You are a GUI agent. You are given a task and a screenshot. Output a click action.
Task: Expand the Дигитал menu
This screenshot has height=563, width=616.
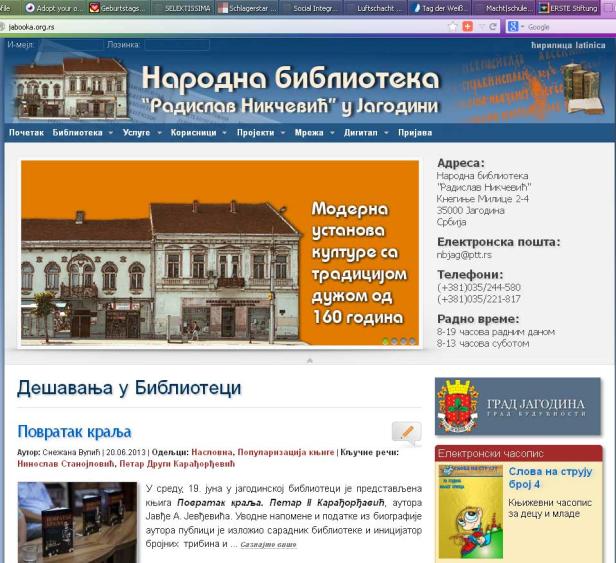pos(366,133)
